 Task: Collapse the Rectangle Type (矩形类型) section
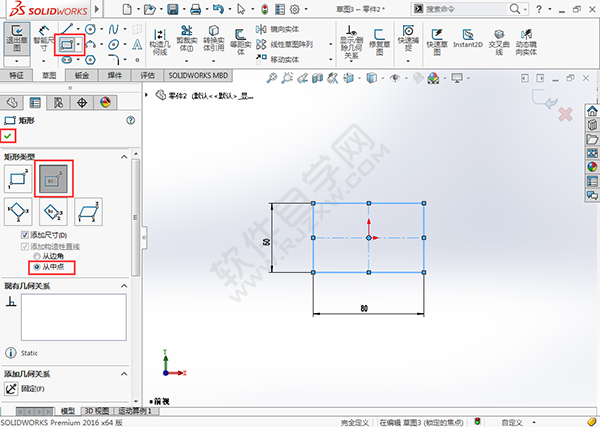[x=124, y=157]
